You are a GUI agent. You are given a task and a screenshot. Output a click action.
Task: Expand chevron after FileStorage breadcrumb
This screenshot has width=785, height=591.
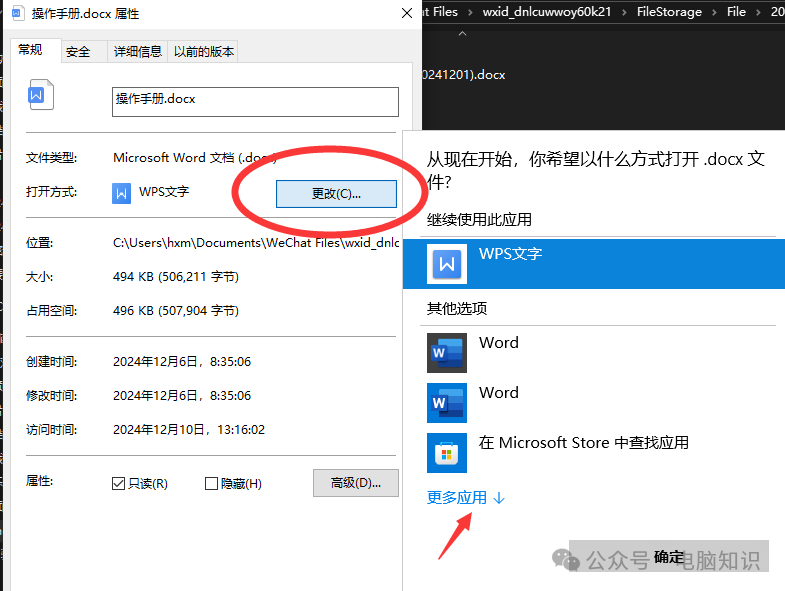pos(714,13)
